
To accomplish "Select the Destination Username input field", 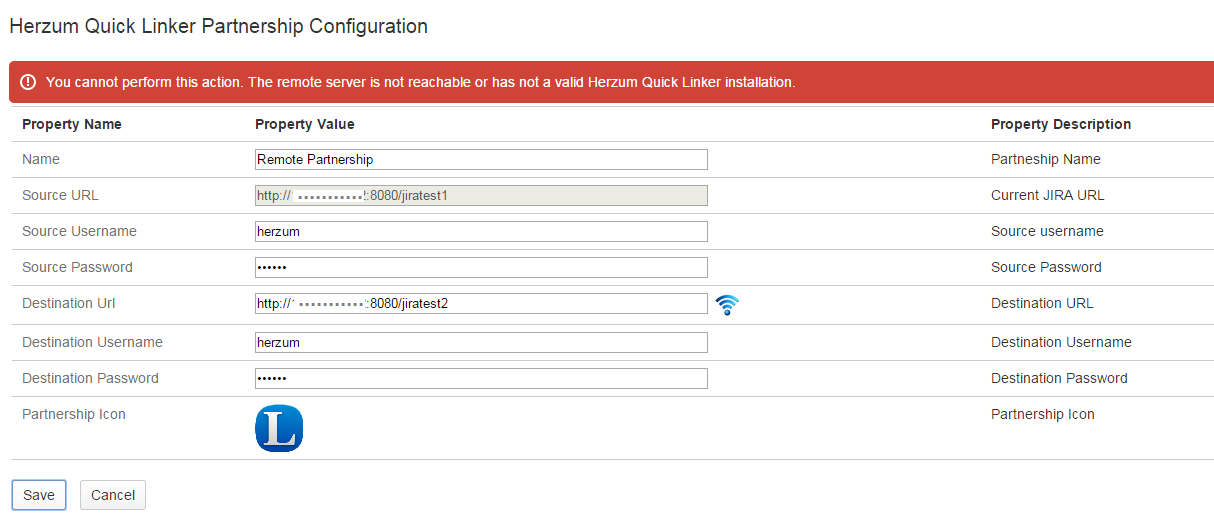I will click(x=481, y=342).
